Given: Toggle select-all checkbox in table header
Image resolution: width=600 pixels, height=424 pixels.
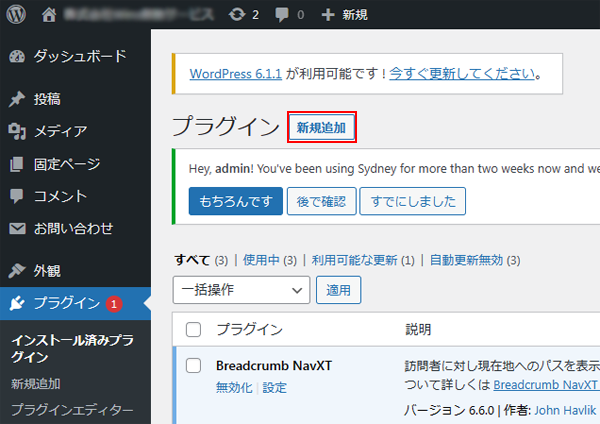Looking at the screenshot, I should (x=193, y=329).
